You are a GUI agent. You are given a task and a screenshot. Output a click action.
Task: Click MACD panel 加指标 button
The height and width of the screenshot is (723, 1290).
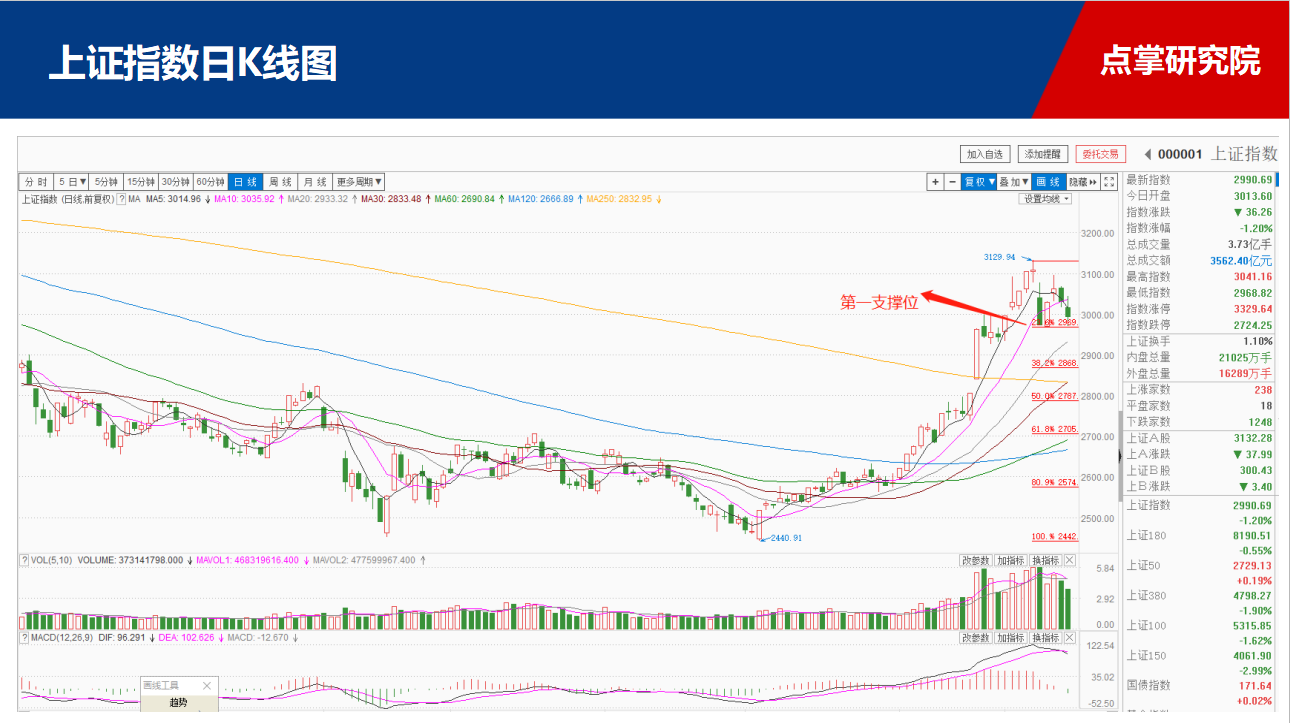pos(1010,637)
